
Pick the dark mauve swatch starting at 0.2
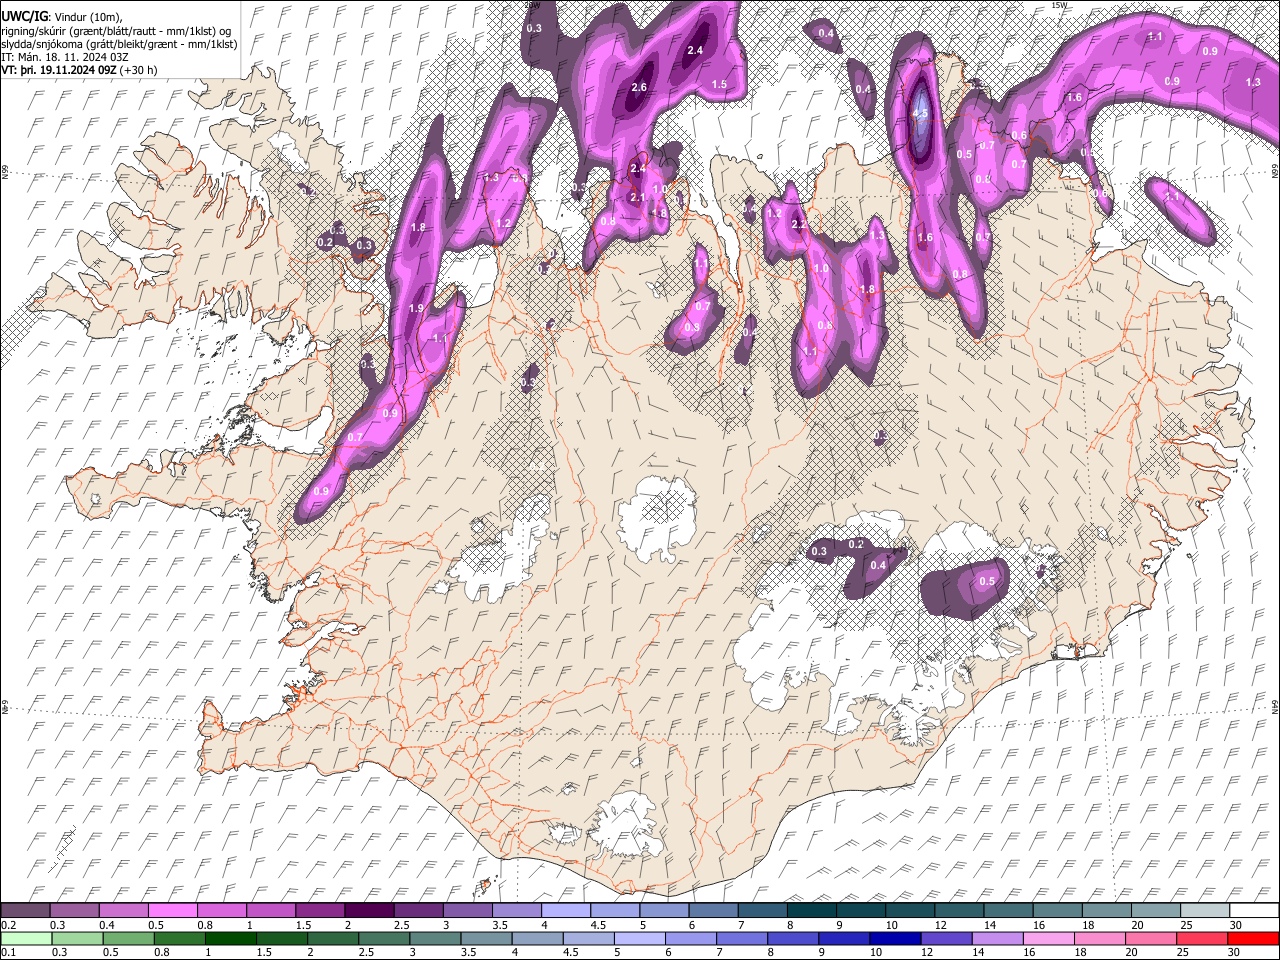coord(25,911)
